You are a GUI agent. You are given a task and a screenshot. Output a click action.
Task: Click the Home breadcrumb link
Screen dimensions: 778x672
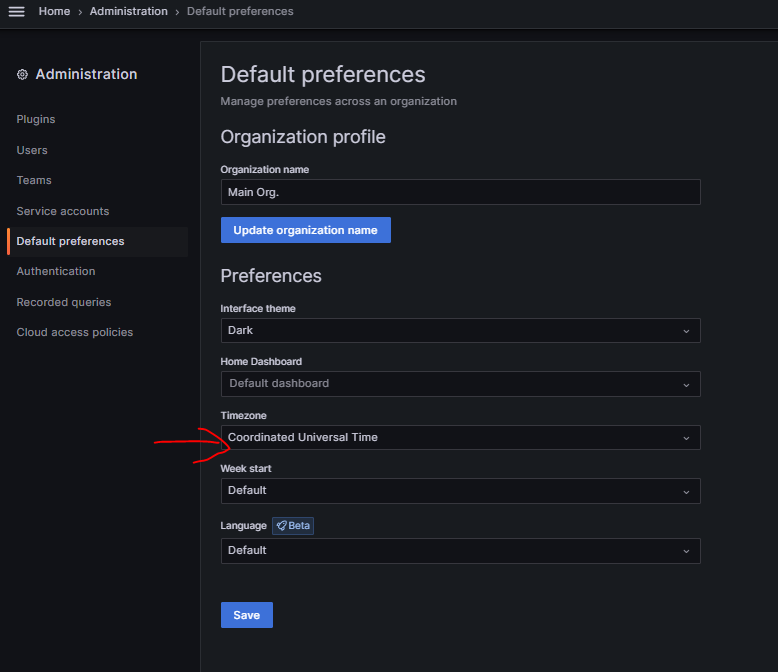54,11
